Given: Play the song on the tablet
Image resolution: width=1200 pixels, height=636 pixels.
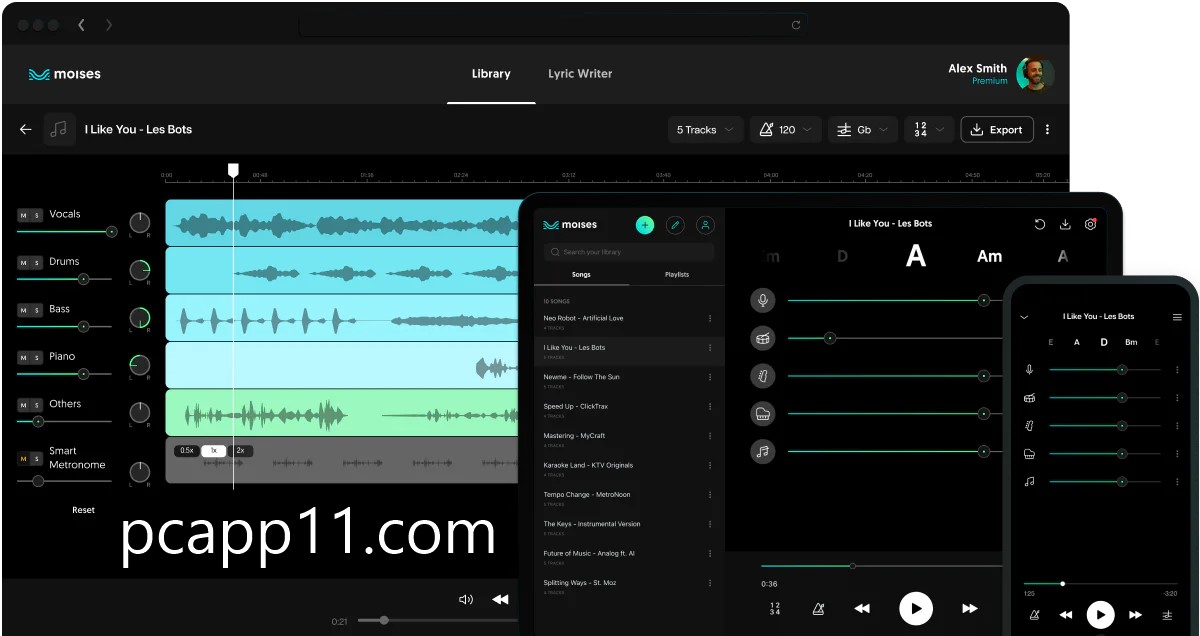Looking at the screenshot, I should point(915,608).
